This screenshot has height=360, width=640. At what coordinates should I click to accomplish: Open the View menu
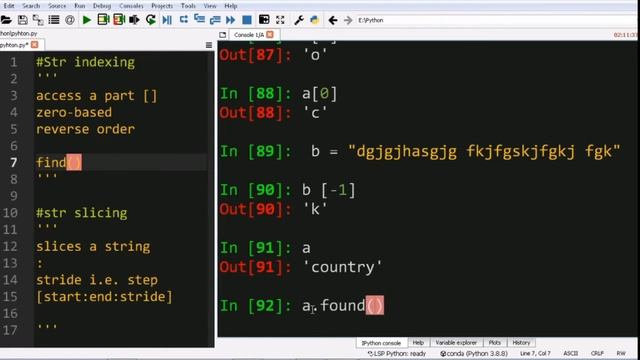click(x=210, y=6)
